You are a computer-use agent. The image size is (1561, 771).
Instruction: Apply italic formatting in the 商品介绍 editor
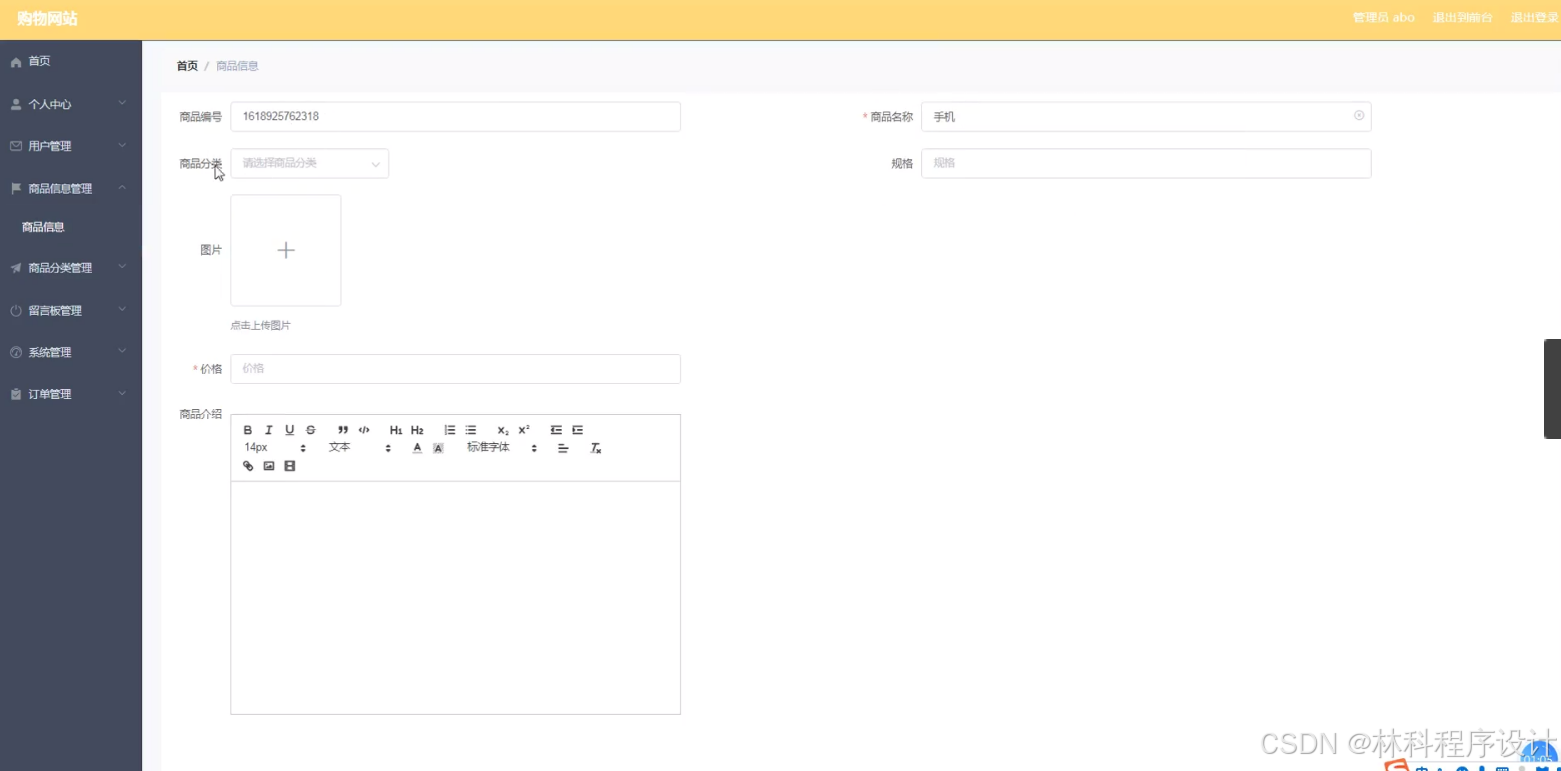point(268,430)
